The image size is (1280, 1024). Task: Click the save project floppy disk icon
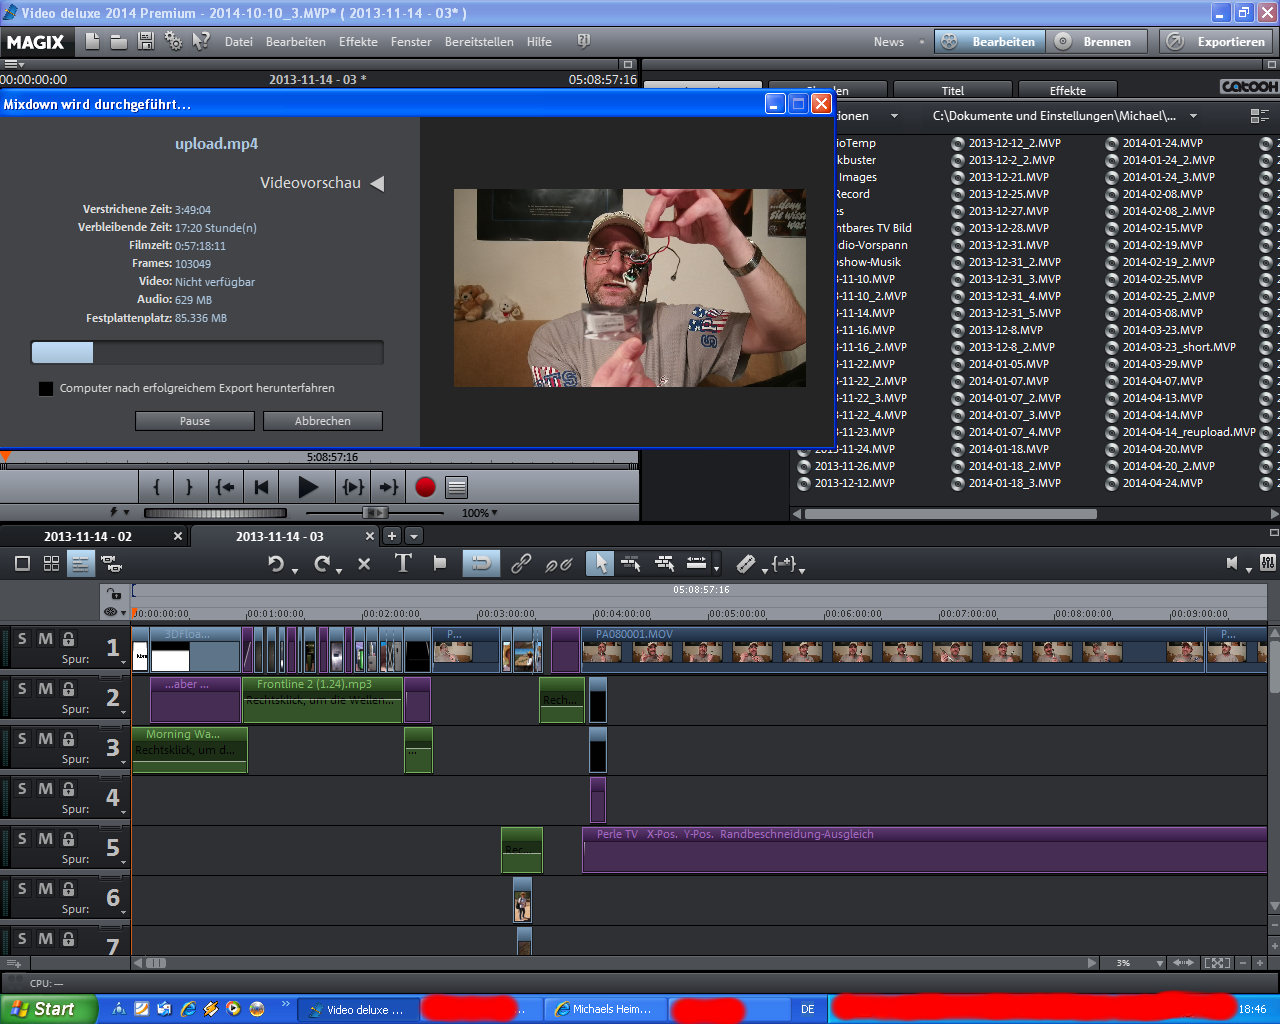click(146, 41)
